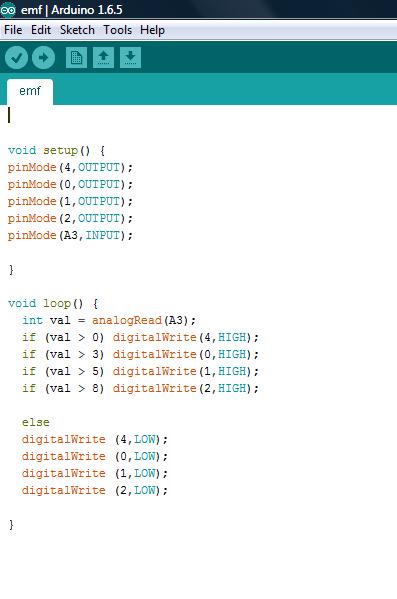The height and width of the screenshot is (599, 397).
Task: Open the Tools menu
Action: click(x=118, y=30)
